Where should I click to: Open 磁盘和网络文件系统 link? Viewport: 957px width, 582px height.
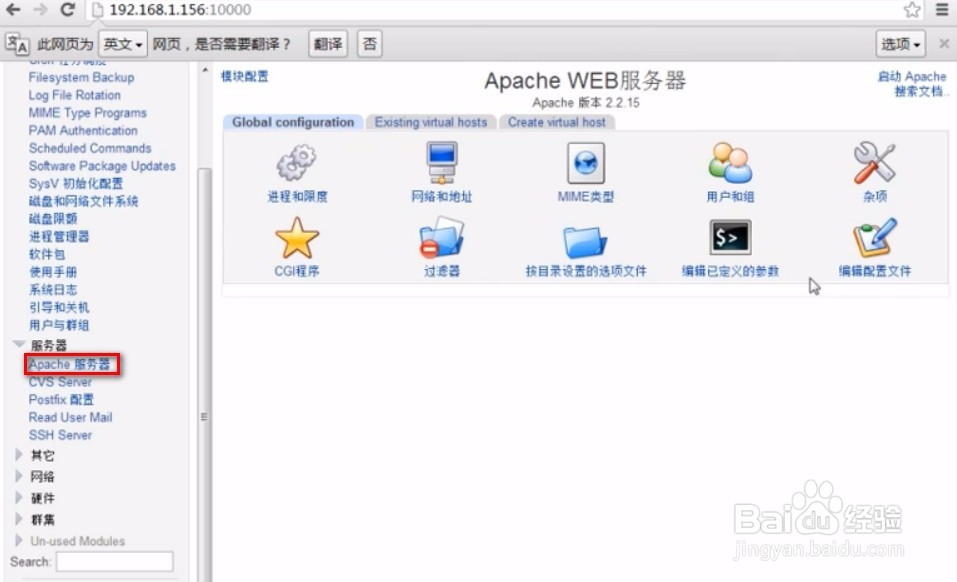tap(83, 201)
